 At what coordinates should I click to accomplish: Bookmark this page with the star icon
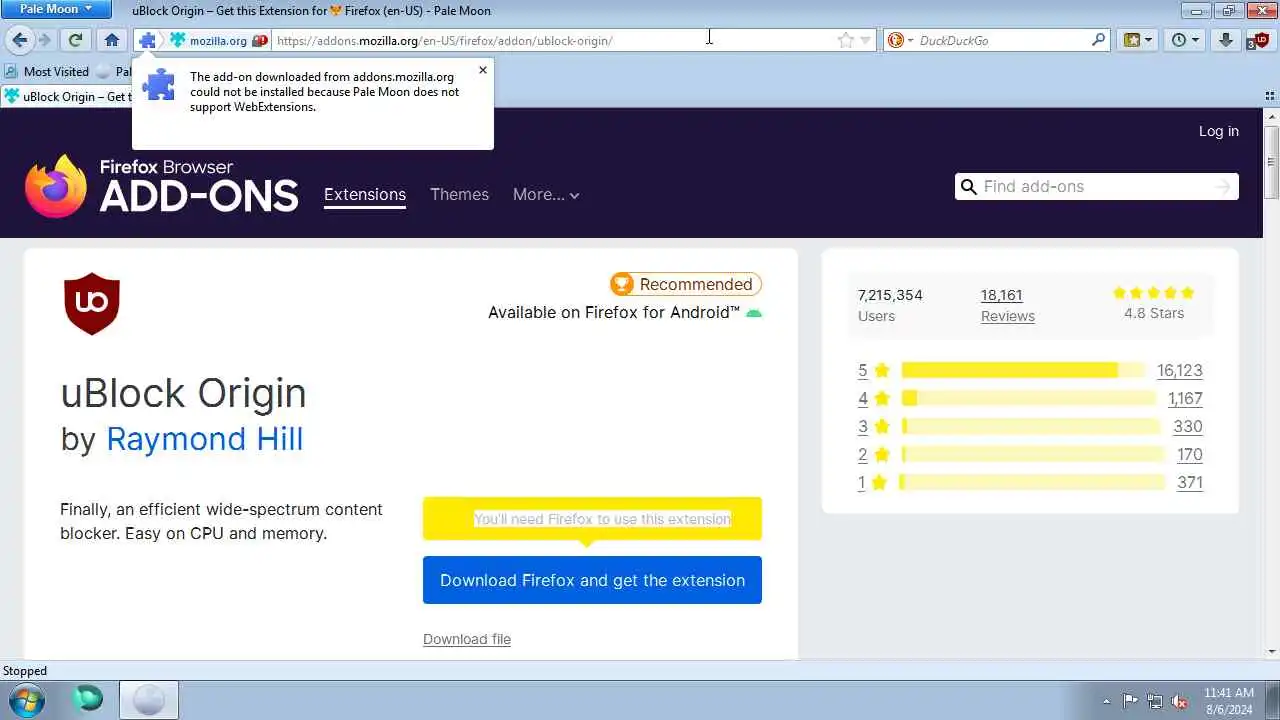coord(846,40)
